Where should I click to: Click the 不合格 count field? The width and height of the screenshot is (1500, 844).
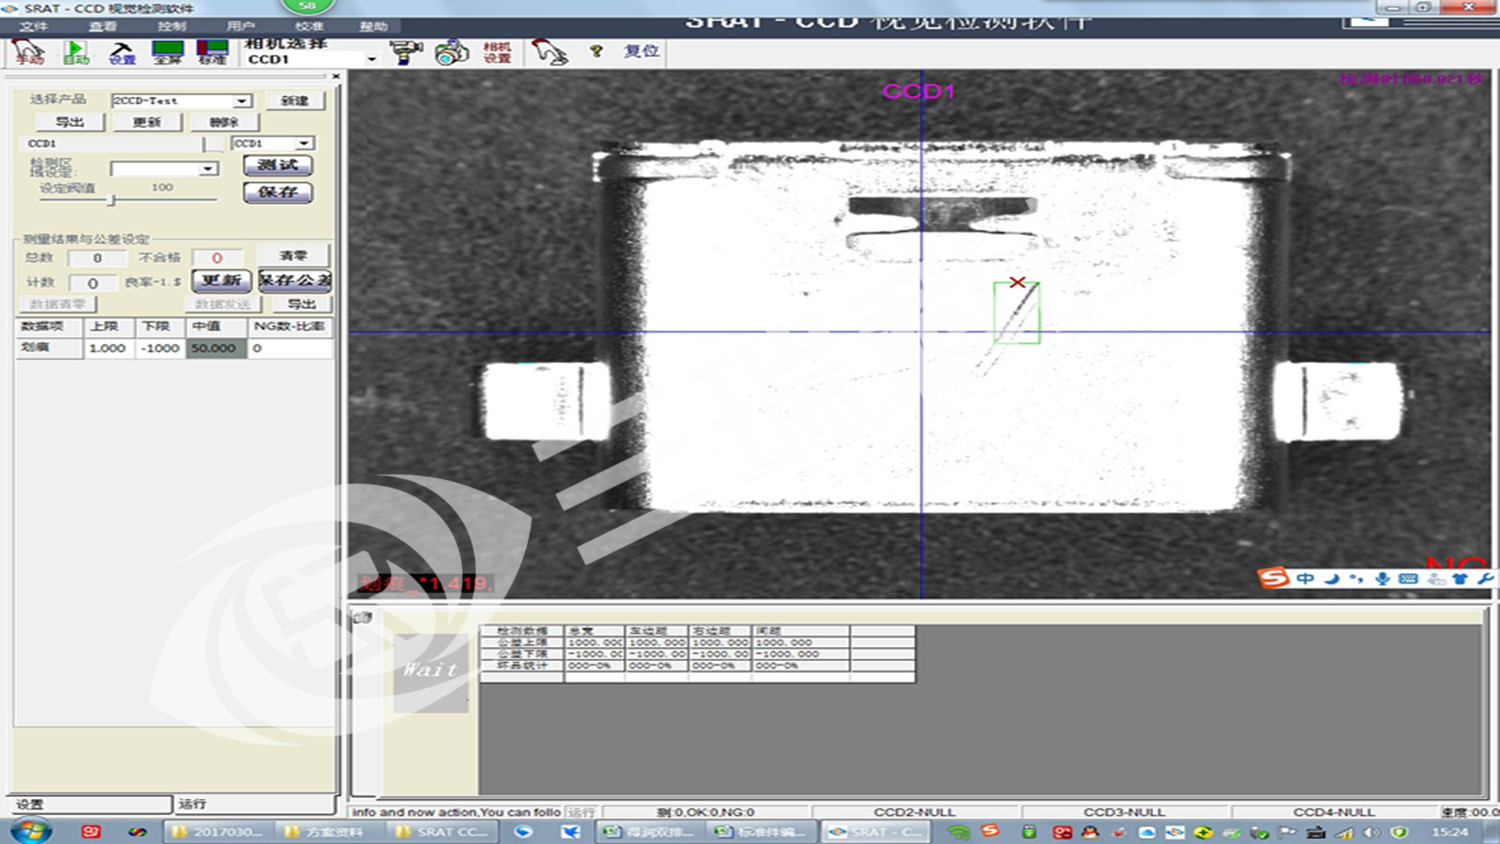pyautogui.click(x=217, y=258)
